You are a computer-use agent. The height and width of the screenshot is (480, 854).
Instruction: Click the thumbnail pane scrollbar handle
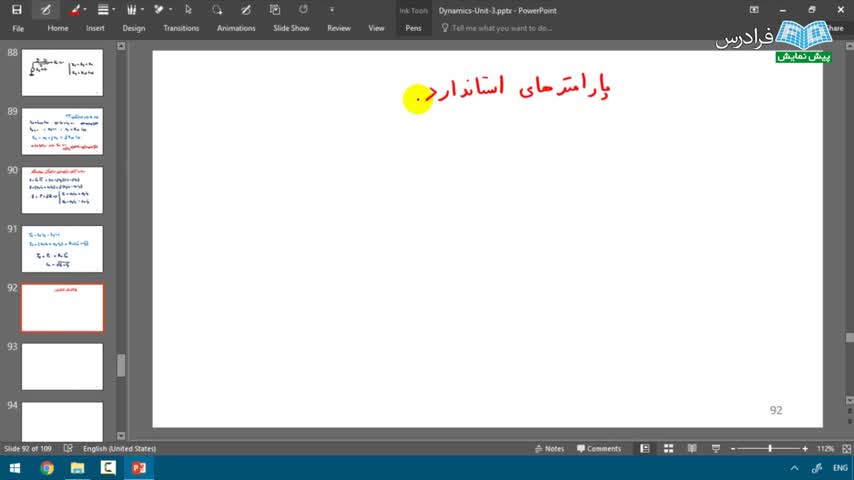tap(121, 366)
